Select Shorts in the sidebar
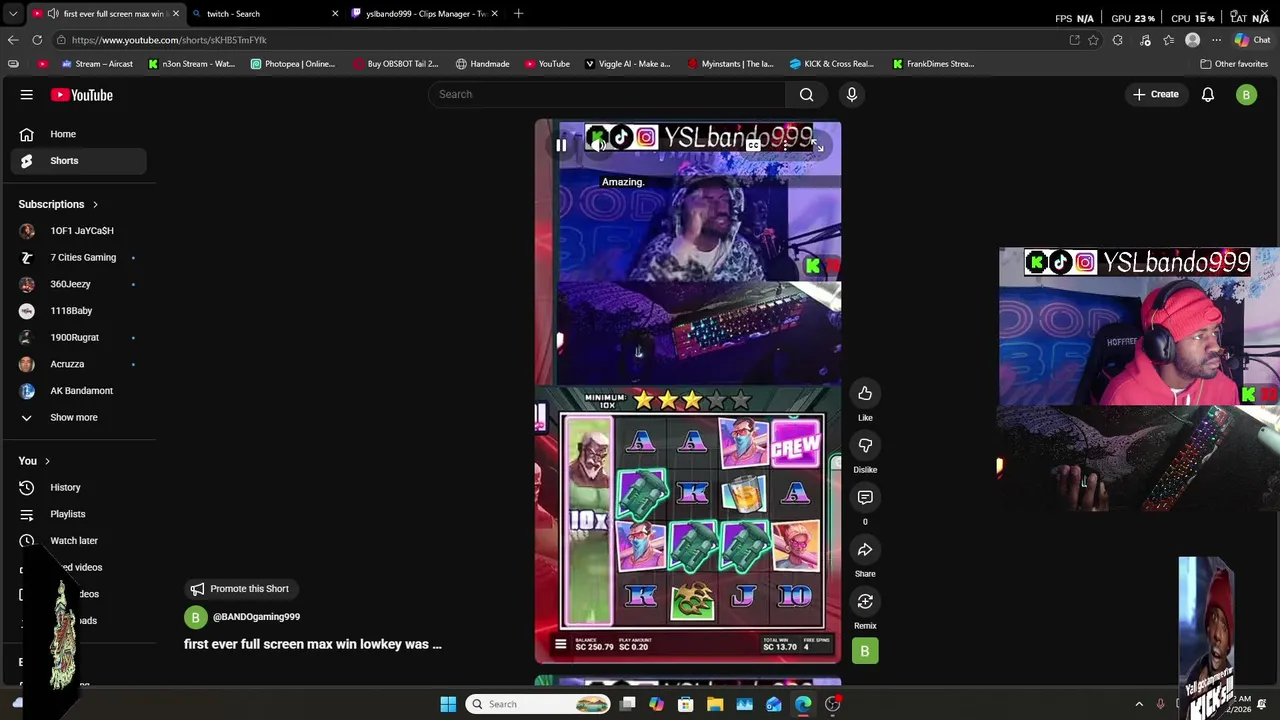 coord(78,160)
